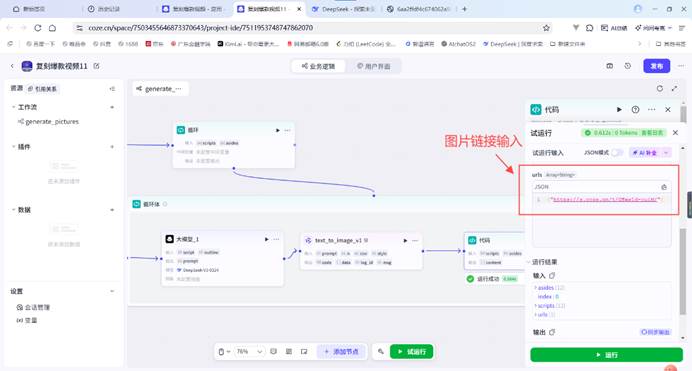Click the play icon in 代码 panel header
The image size is (692, 371).
click(619, 109)
